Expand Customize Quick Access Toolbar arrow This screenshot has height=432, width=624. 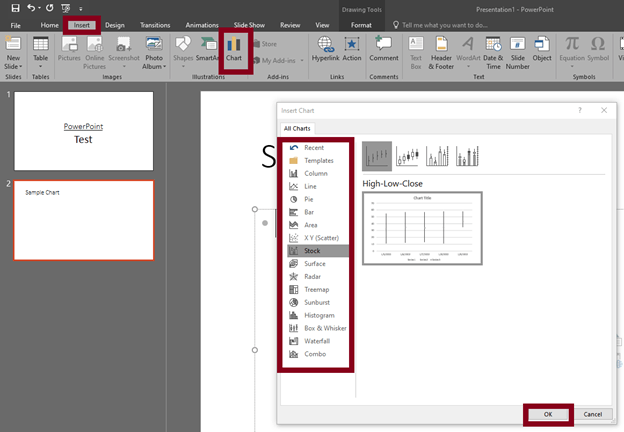coord(81,8)
